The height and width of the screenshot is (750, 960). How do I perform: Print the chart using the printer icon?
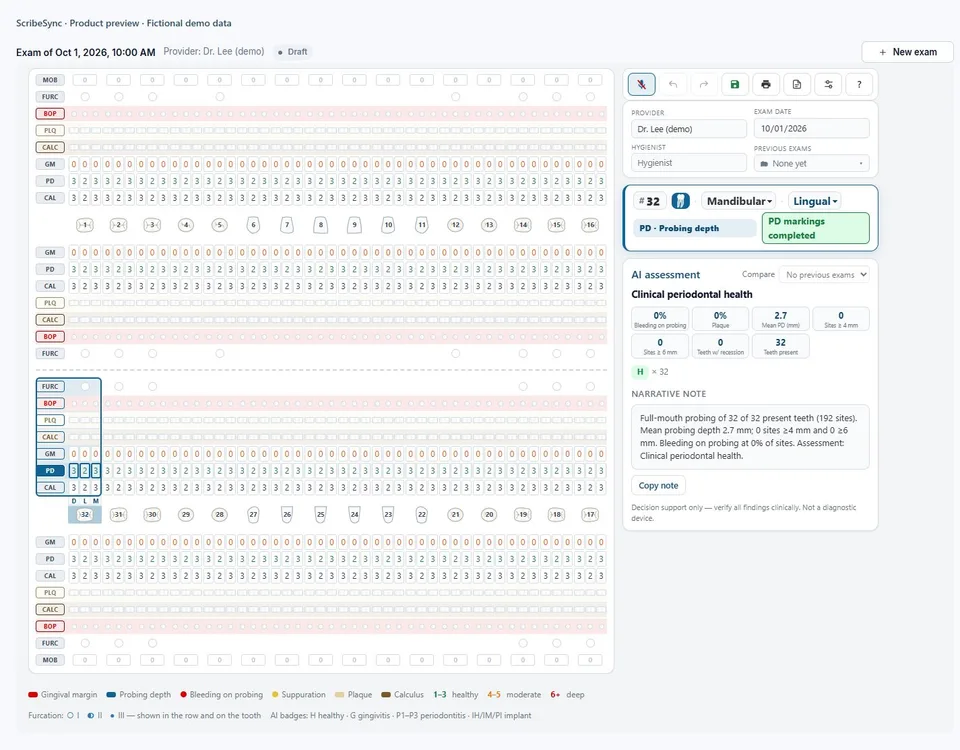coord(766,84)
